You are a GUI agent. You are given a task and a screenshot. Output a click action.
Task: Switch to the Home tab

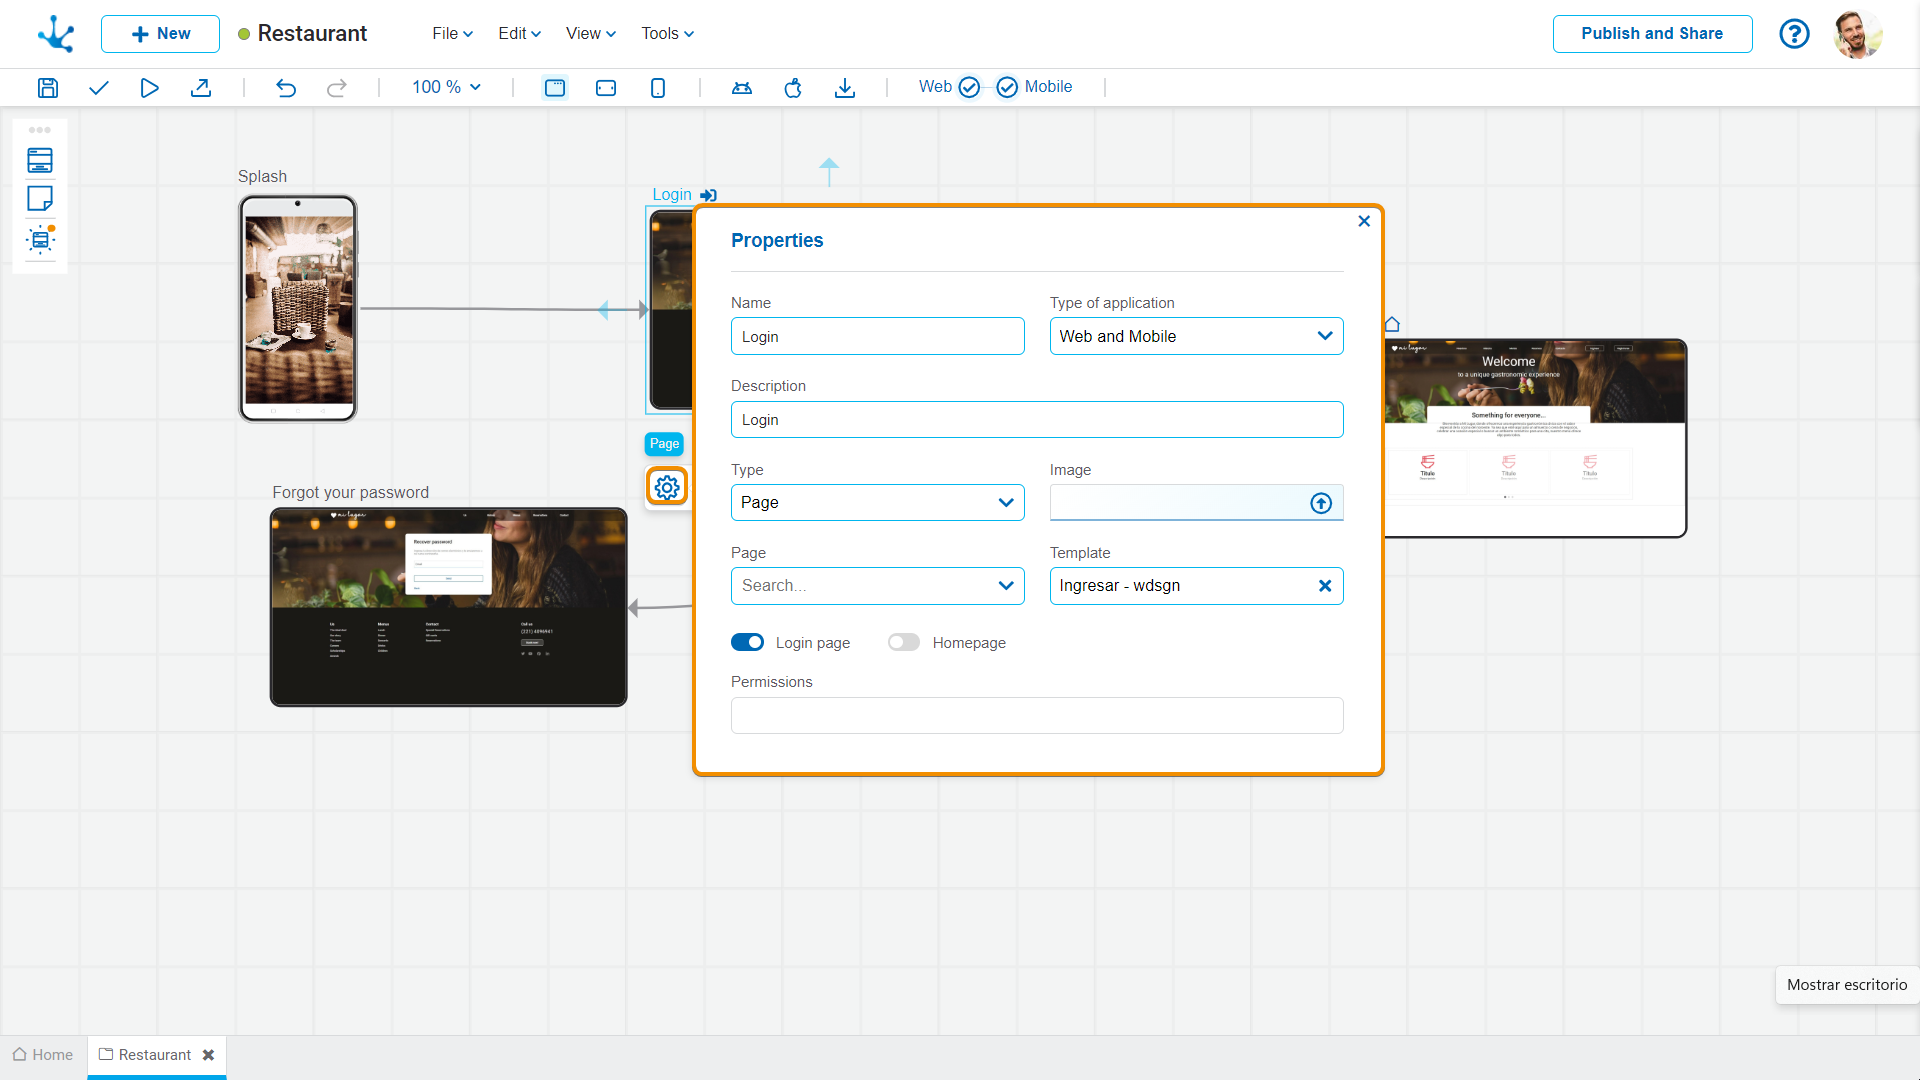coord(43,1055)
